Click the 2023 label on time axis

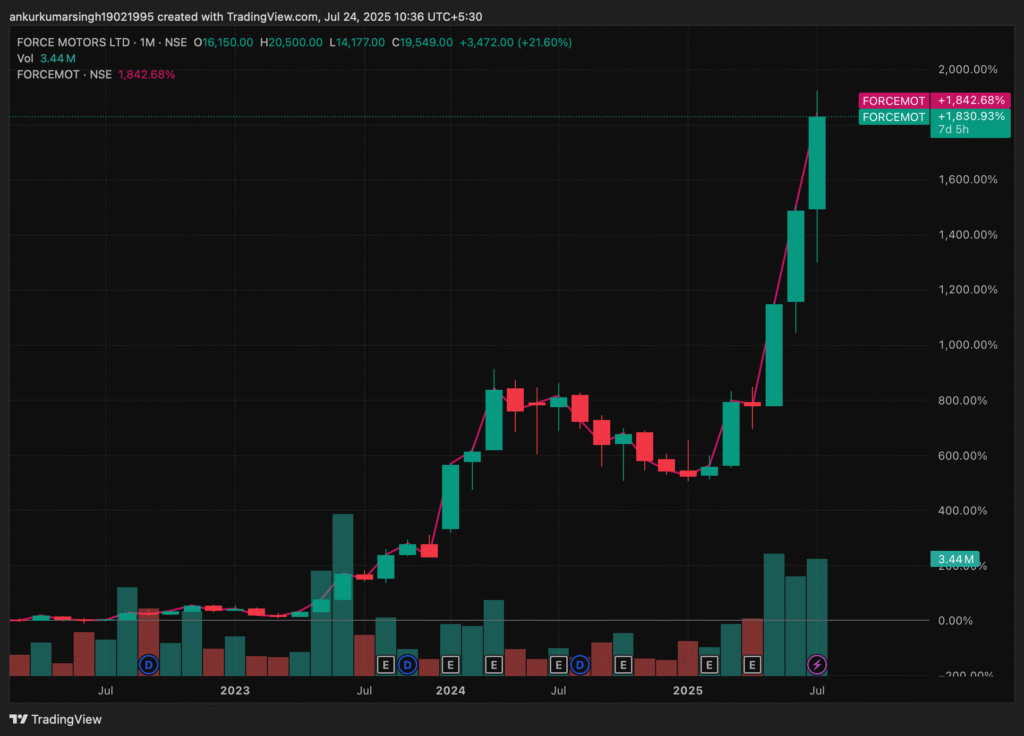pos(234,690)
